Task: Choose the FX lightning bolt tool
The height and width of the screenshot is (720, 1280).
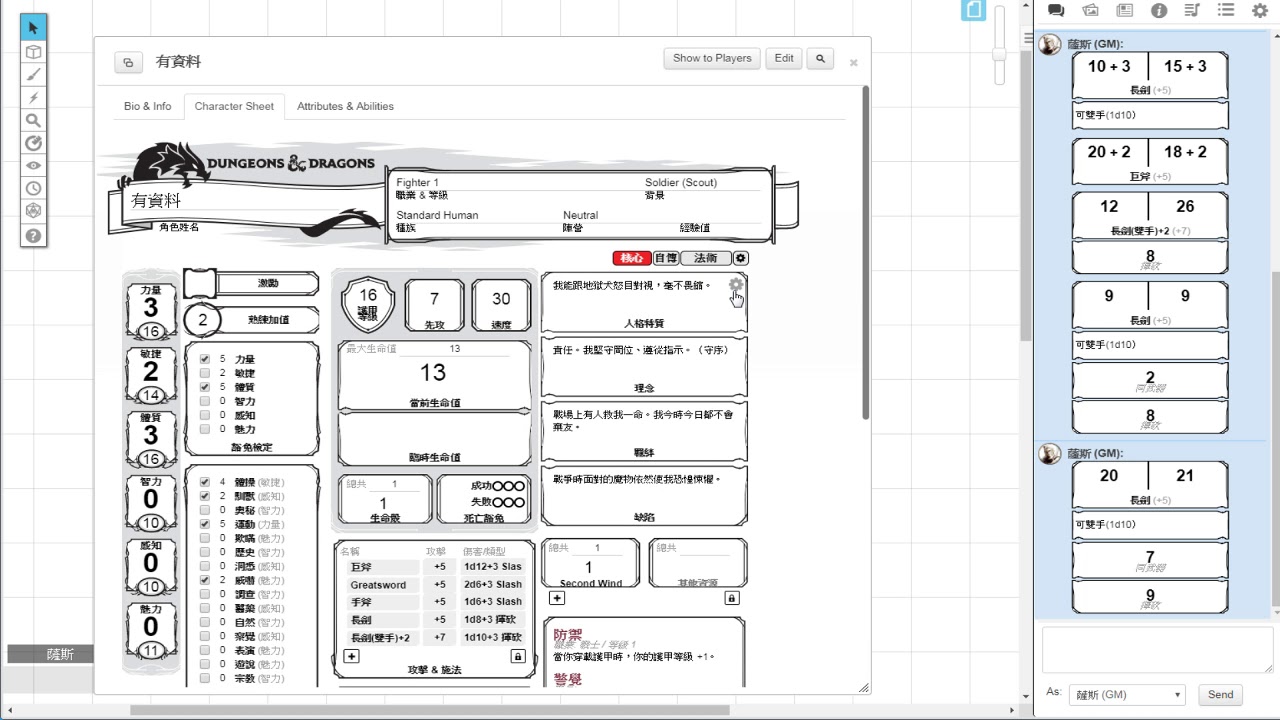Action: [x=33, y=98]
